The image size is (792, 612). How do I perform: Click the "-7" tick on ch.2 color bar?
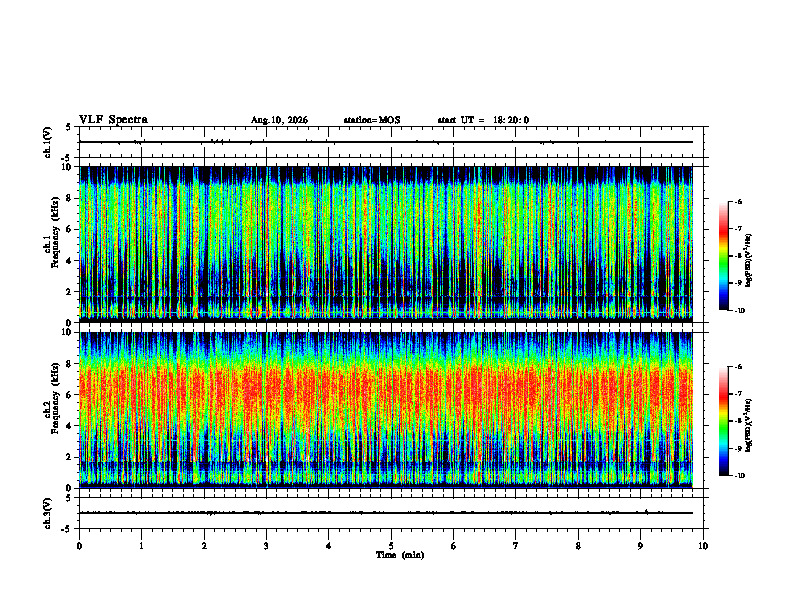point(739,394)
